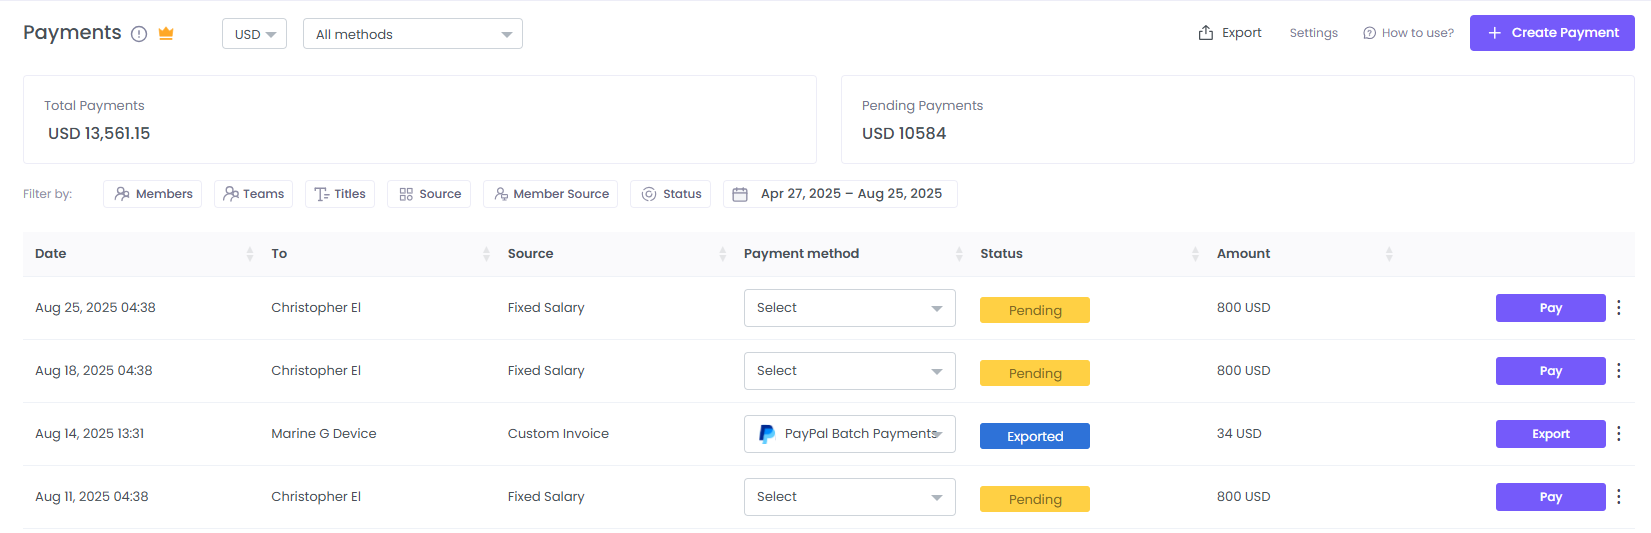Open the Status filter
This screenshot has width=1651, height=533.
(670, 194)
